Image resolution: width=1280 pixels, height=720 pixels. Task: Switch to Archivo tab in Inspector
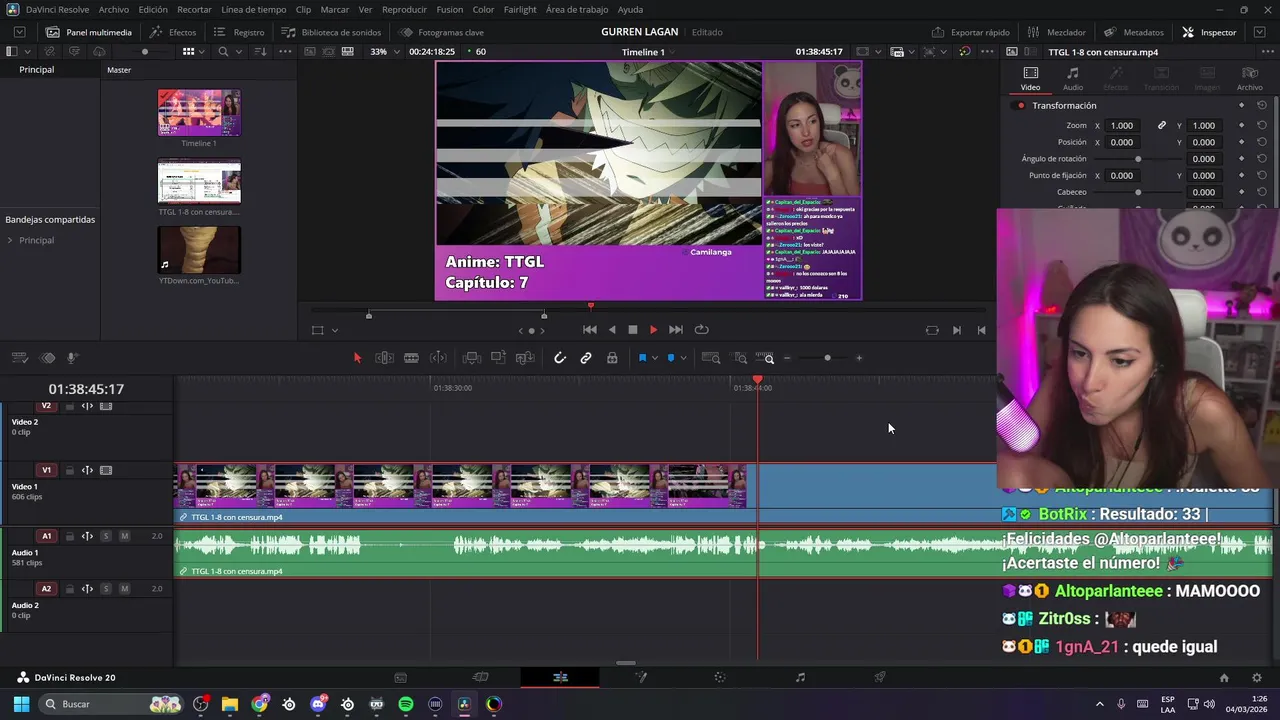coord(1249,79)
